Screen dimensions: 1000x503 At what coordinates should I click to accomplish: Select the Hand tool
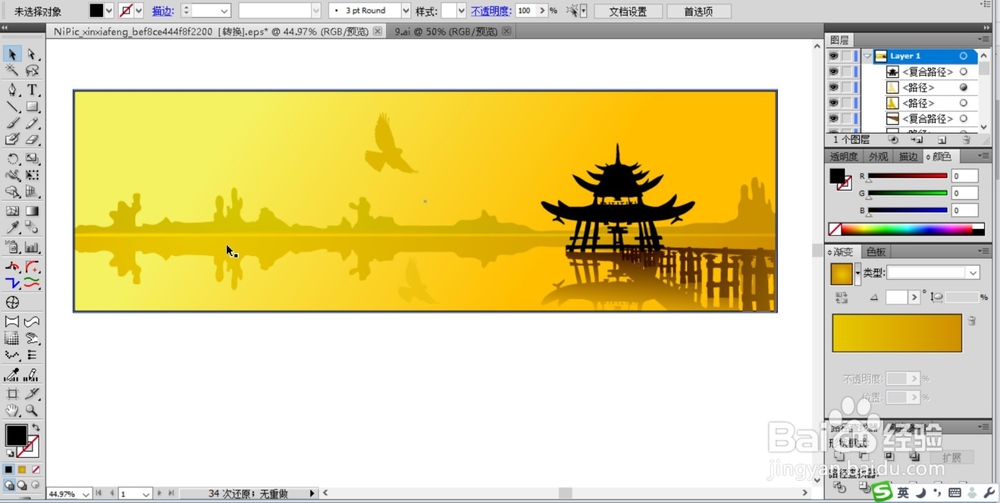(x=12, y=411)
